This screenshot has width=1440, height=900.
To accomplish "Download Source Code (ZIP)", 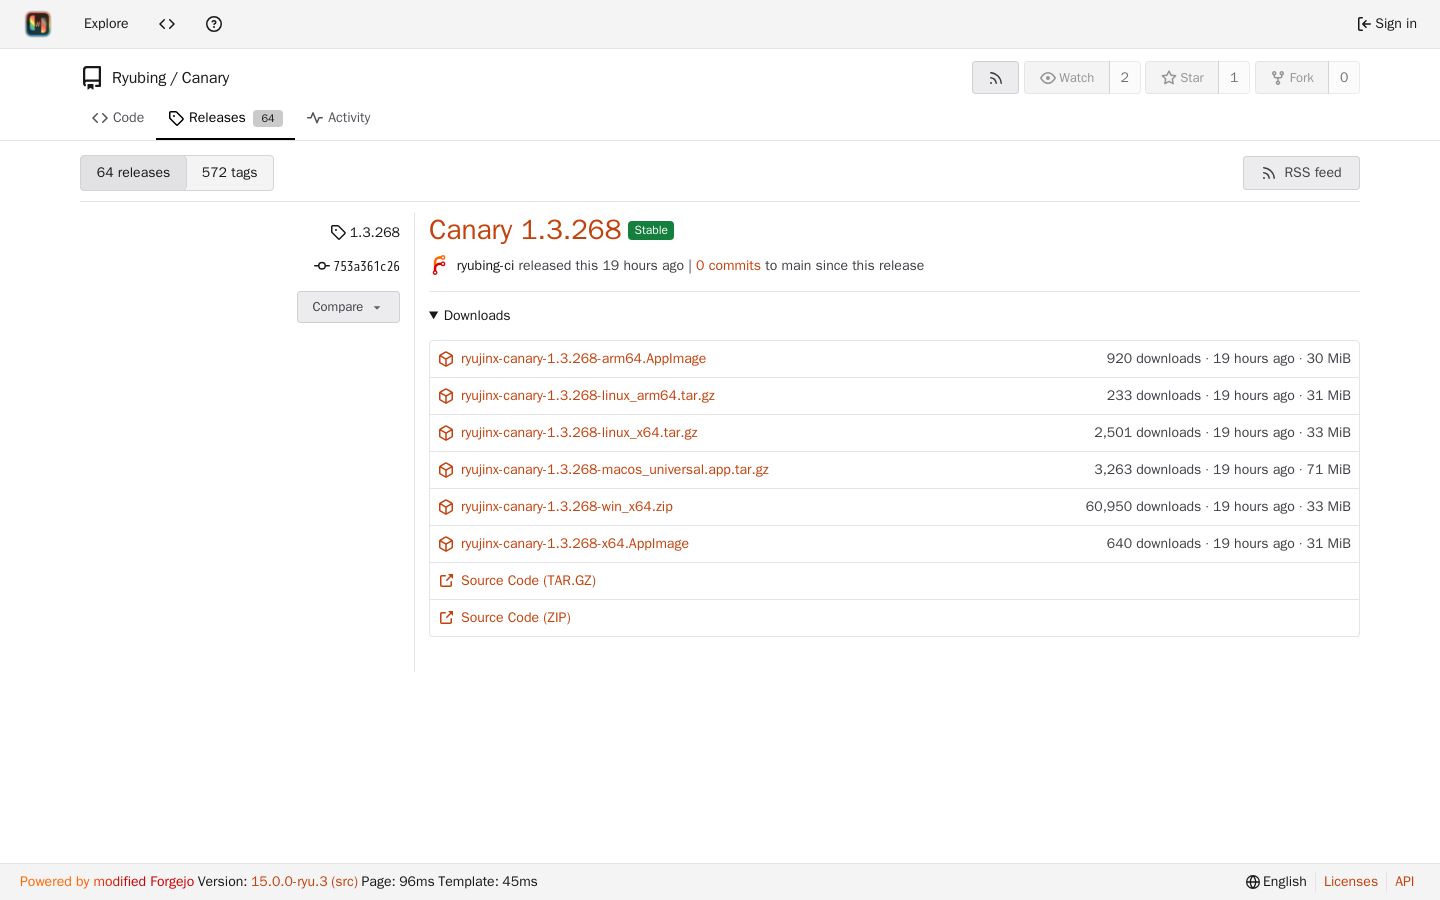I will (516, 618).
